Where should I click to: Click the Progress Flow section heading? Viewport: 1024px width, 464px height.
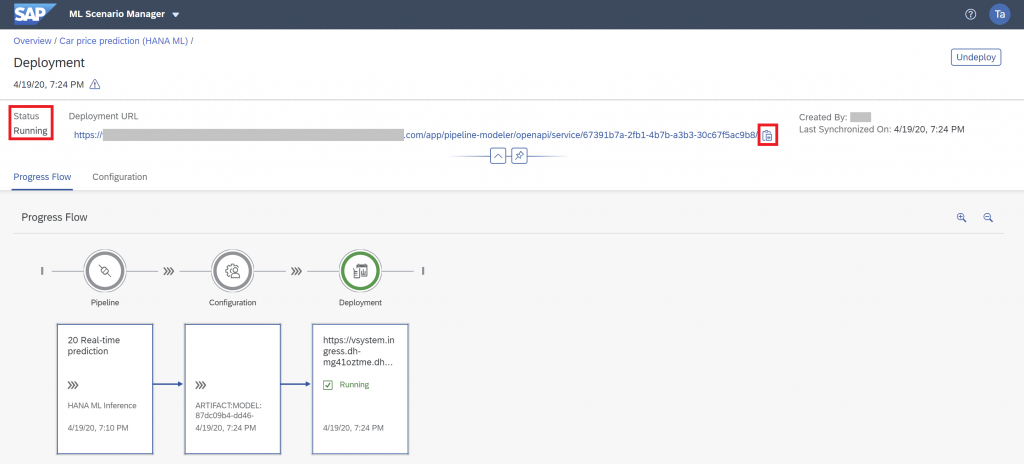[x=54, y=217]
